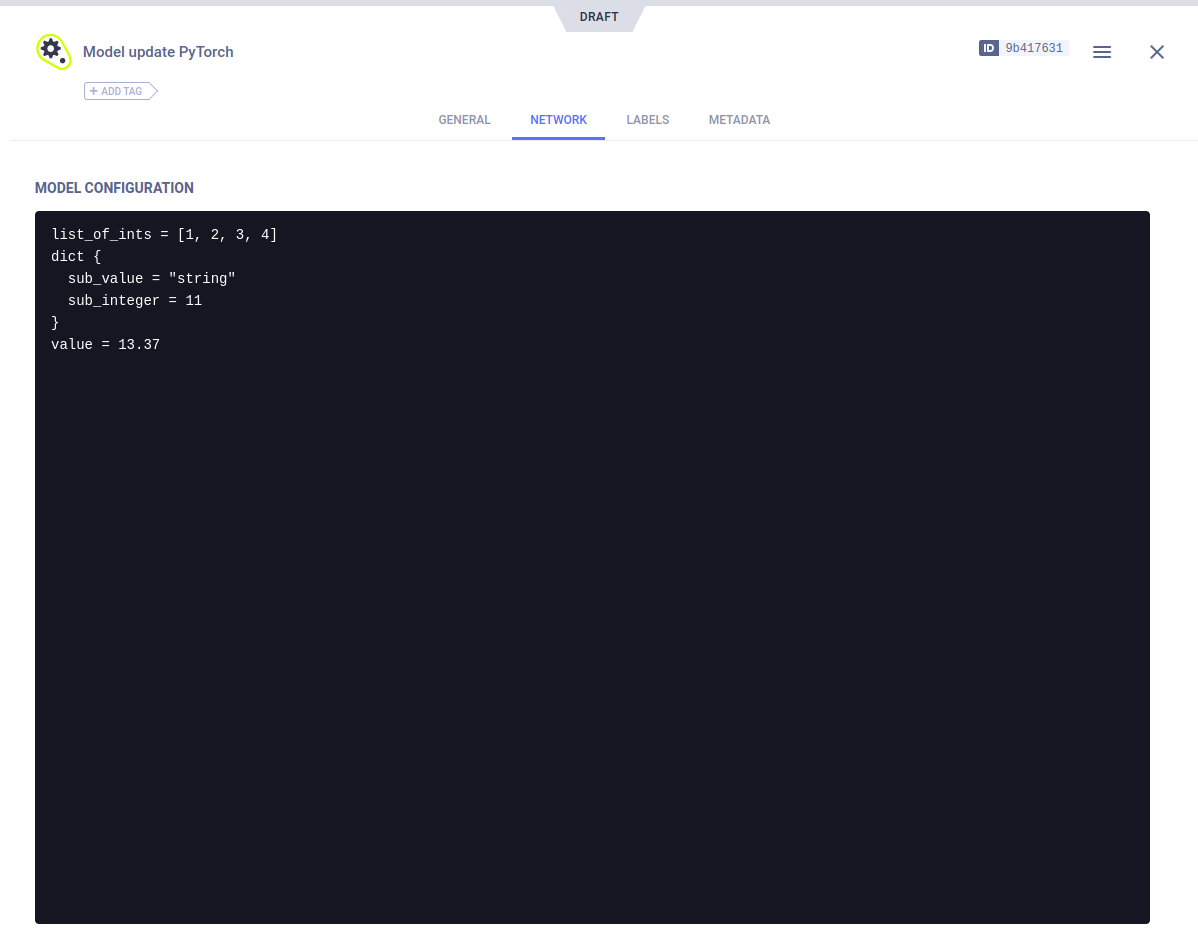Switch to the GENERAL tab
This screenshot has width=1198, height=949.
pyautogui.click(x=464, y=119)
